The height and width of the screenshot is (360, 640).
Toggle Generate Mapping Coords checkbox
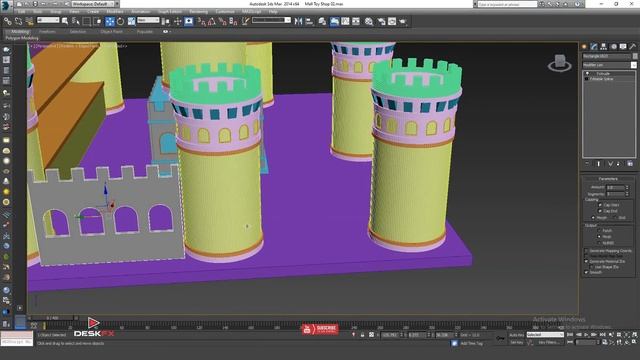click(x=587, y=251)
